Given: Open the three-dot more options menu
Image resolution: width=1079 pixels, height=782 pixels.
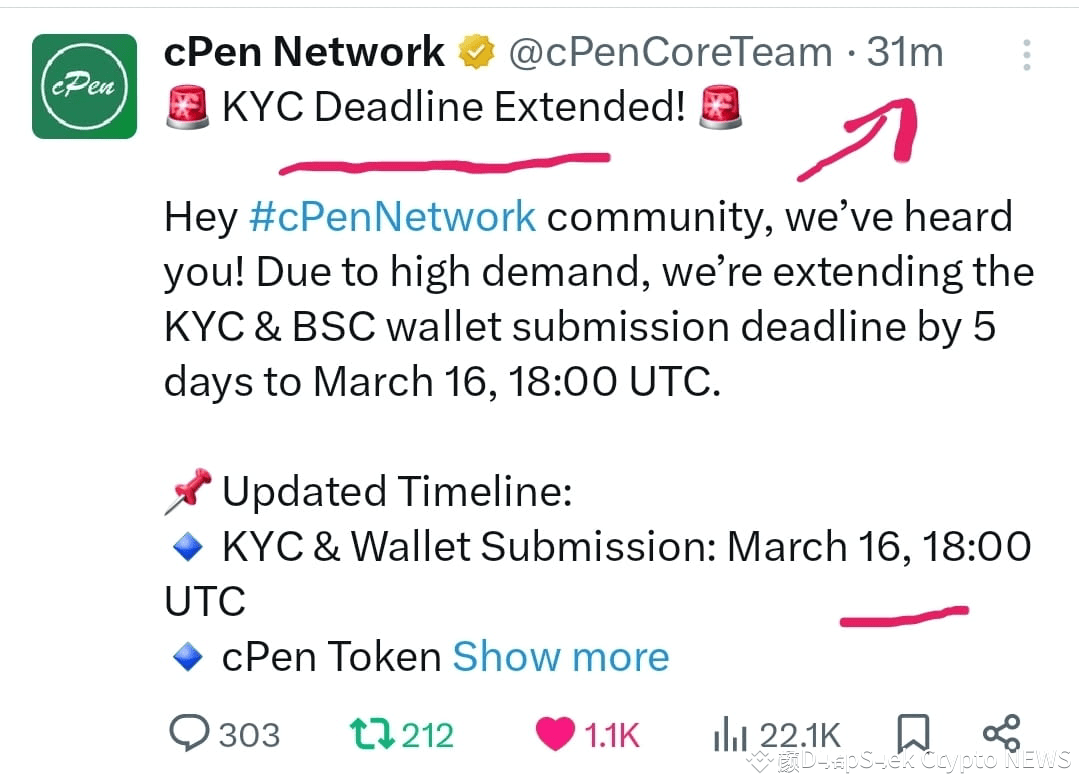Looking at the screenshot, I should (1026, 55).
